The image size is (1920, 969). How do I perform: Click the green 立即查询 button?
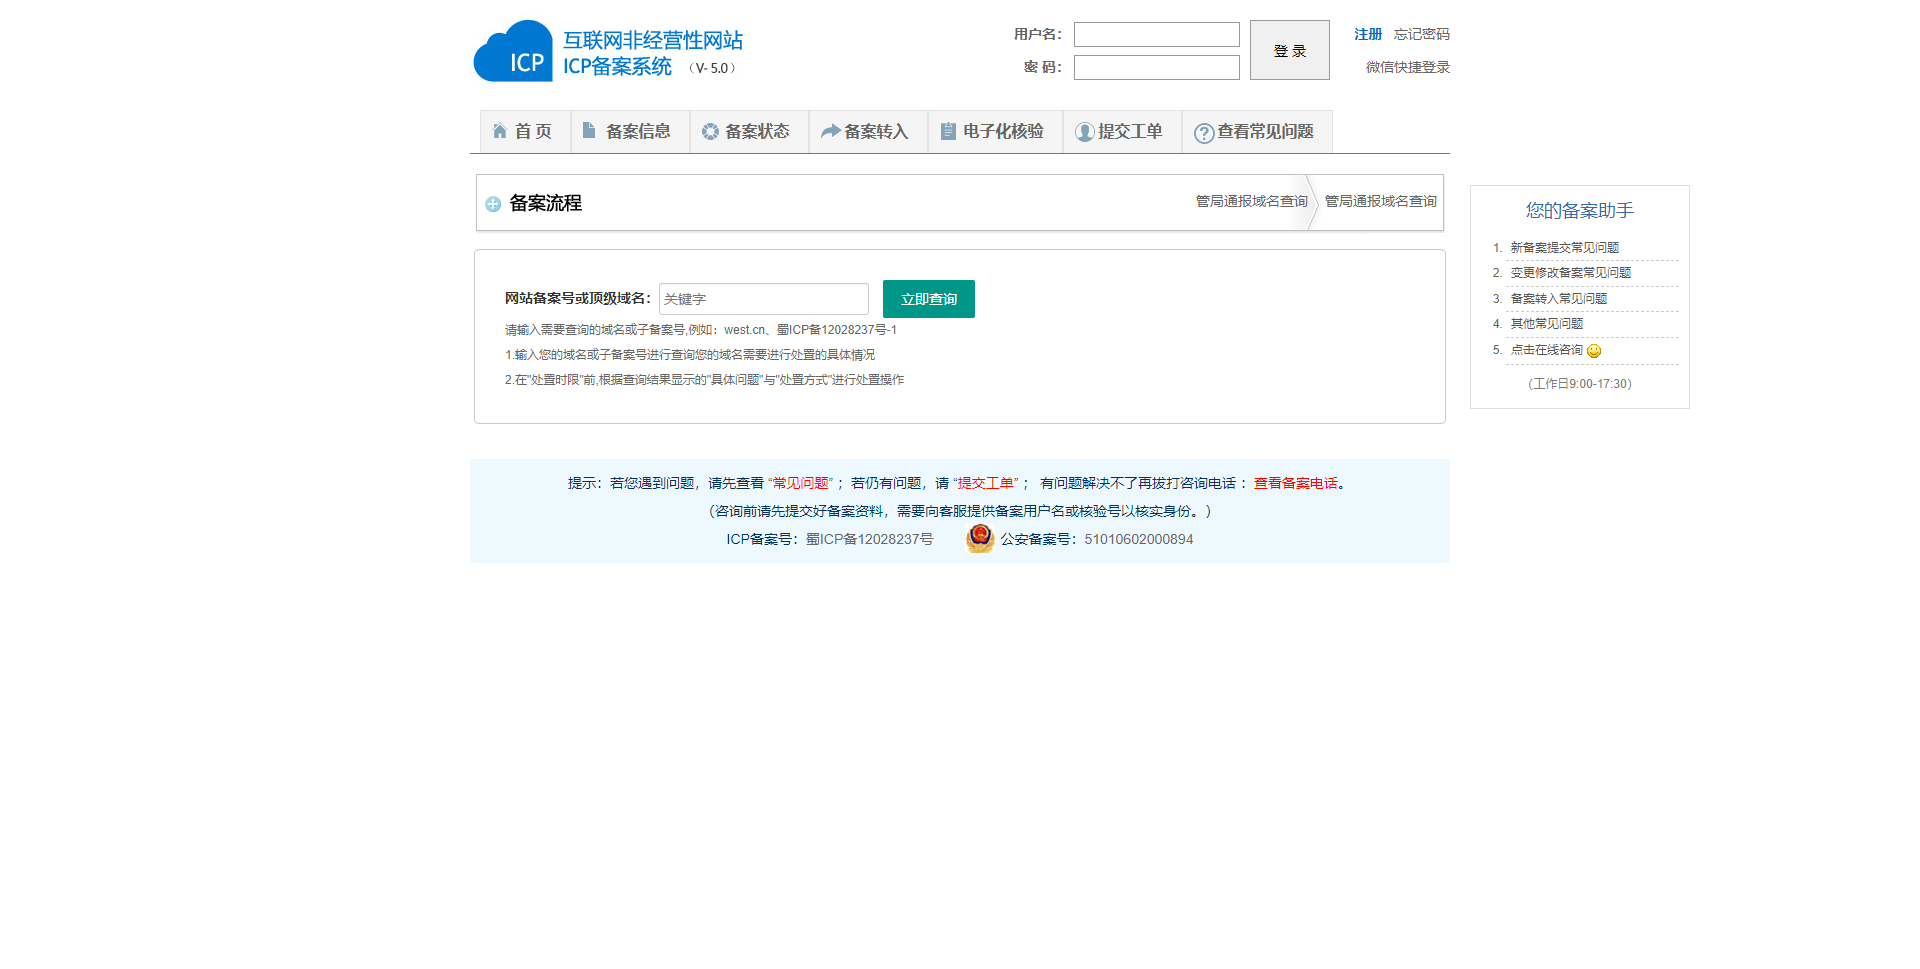pos(928,299)
